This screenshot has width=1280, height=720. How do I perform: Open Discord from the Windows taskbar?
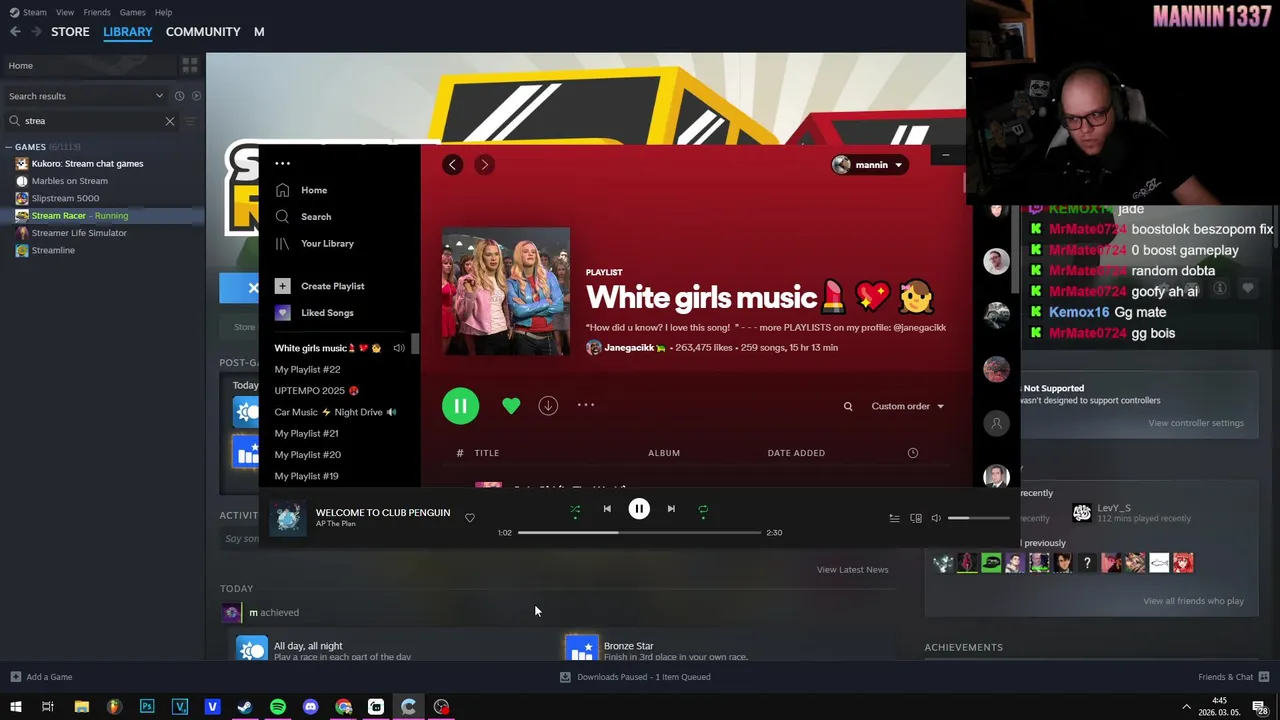[311, 707]
